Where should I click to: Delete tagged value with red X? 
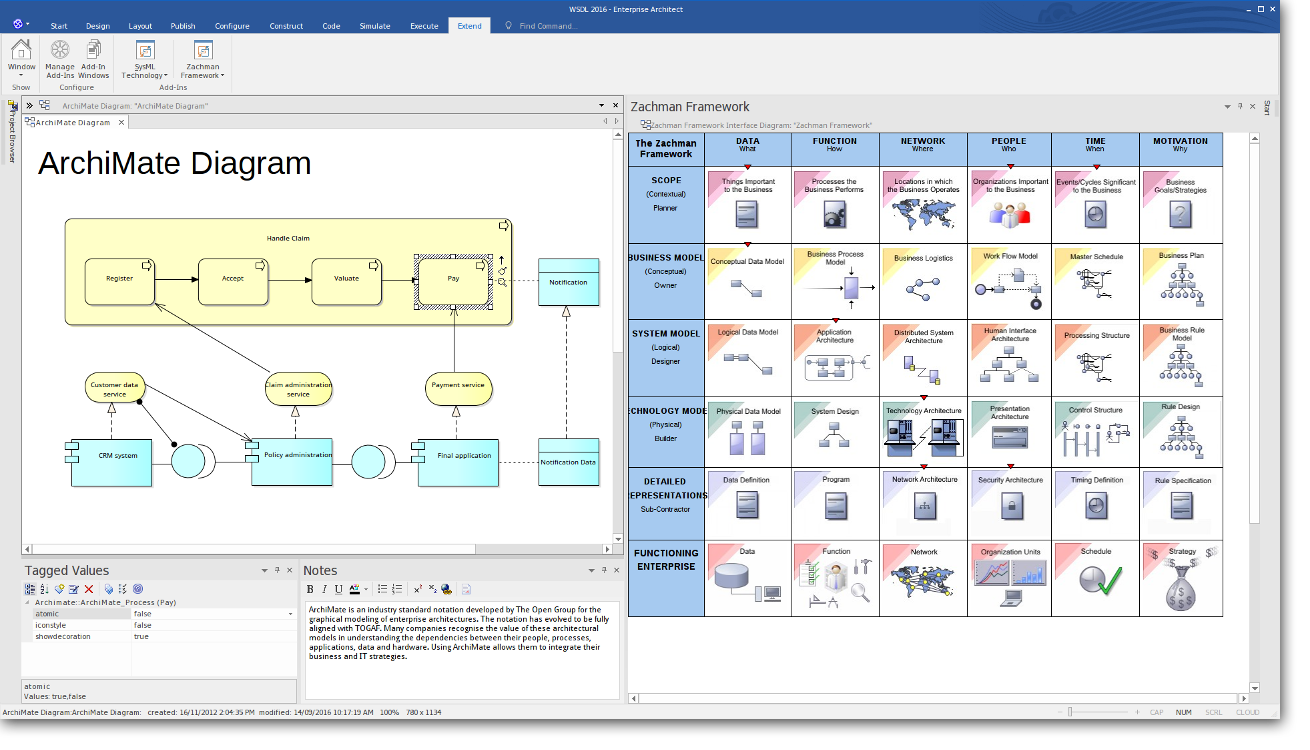point(89,590)
